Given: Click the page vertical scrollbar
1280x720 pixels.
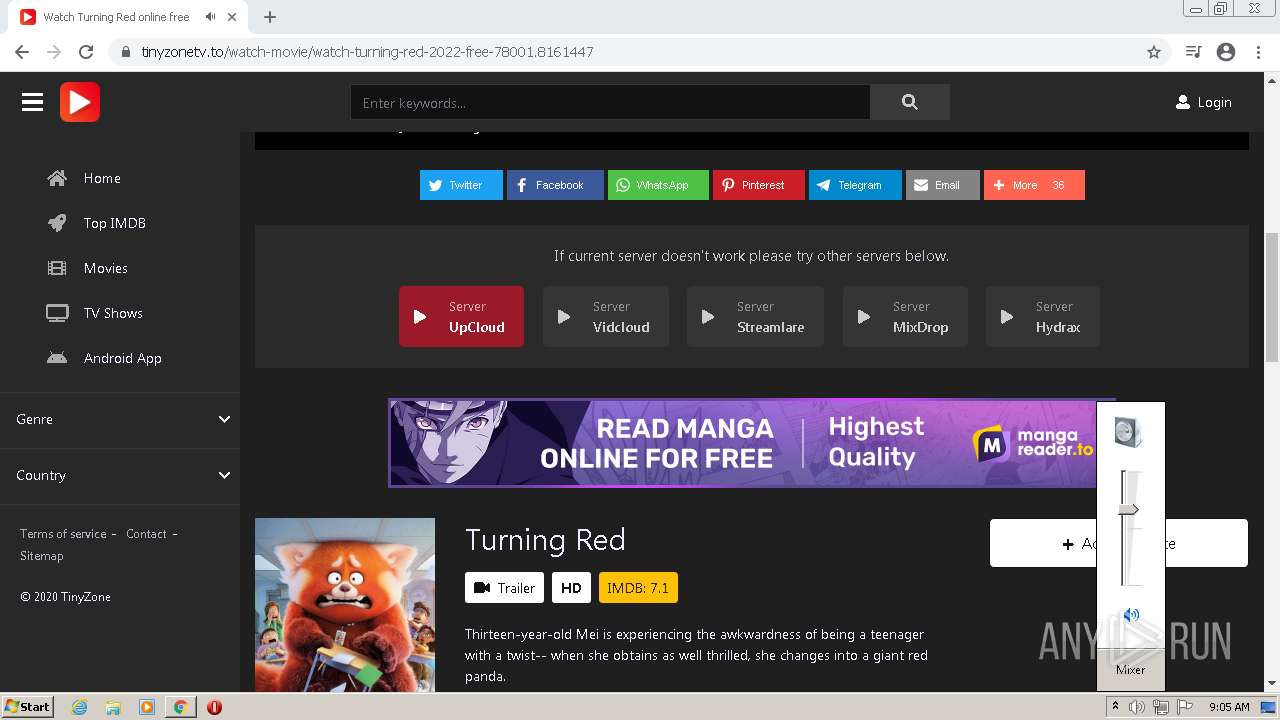Looking at the screenshot, I should click(x=1272, y=297).
